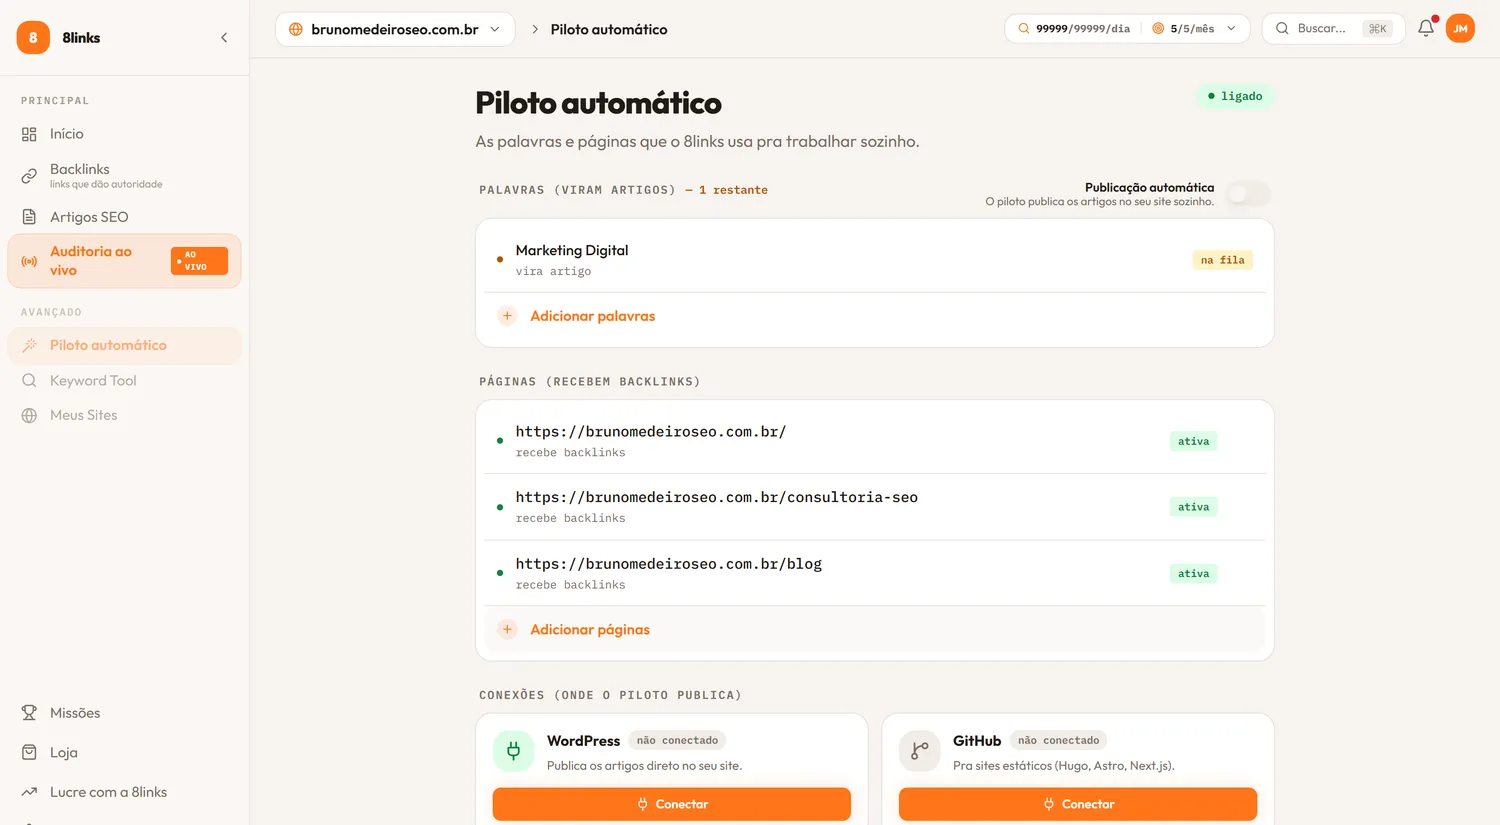Open Backlinks in the sidebar

point(124,175)
